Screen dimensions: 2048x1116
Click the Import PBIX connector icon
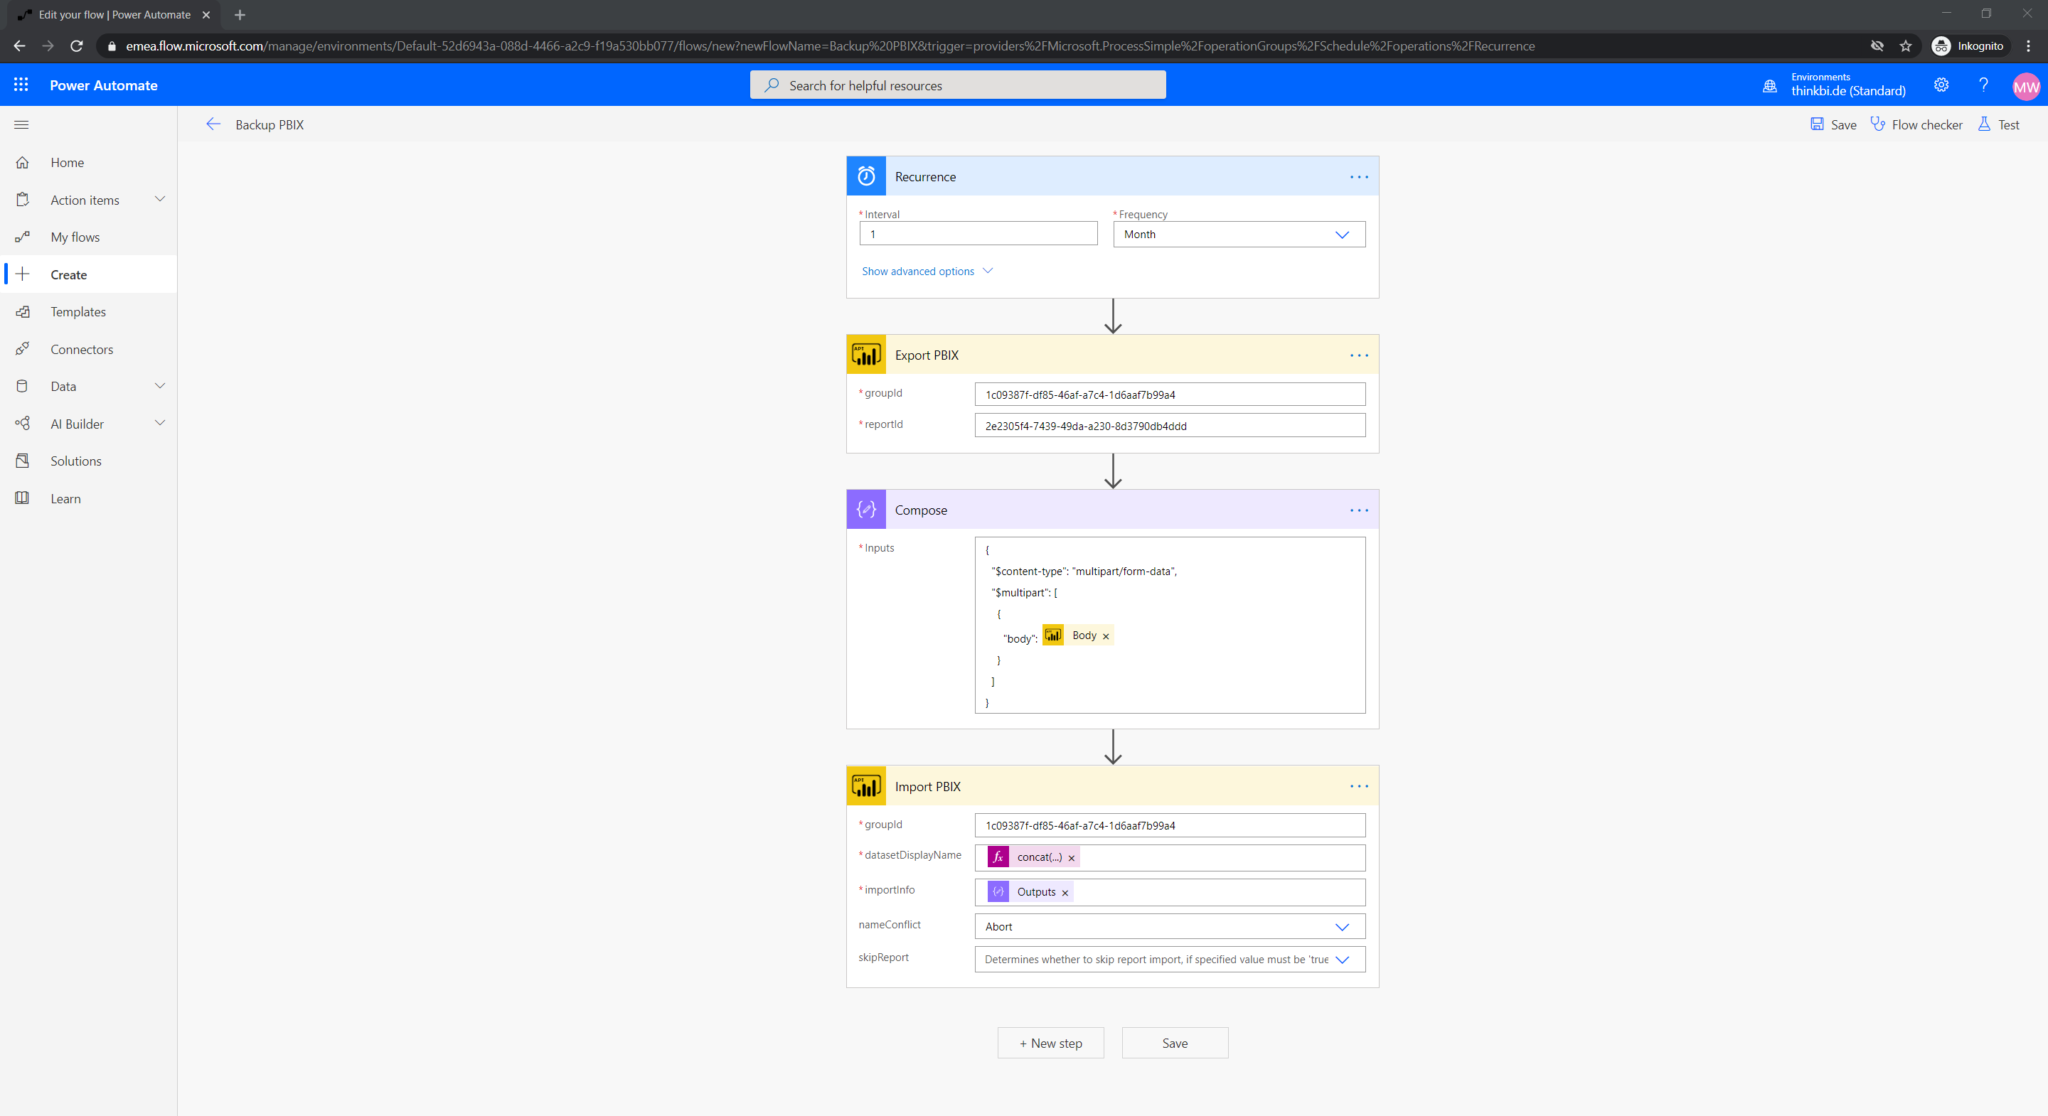pyautogui.click(x=866, y=786)
